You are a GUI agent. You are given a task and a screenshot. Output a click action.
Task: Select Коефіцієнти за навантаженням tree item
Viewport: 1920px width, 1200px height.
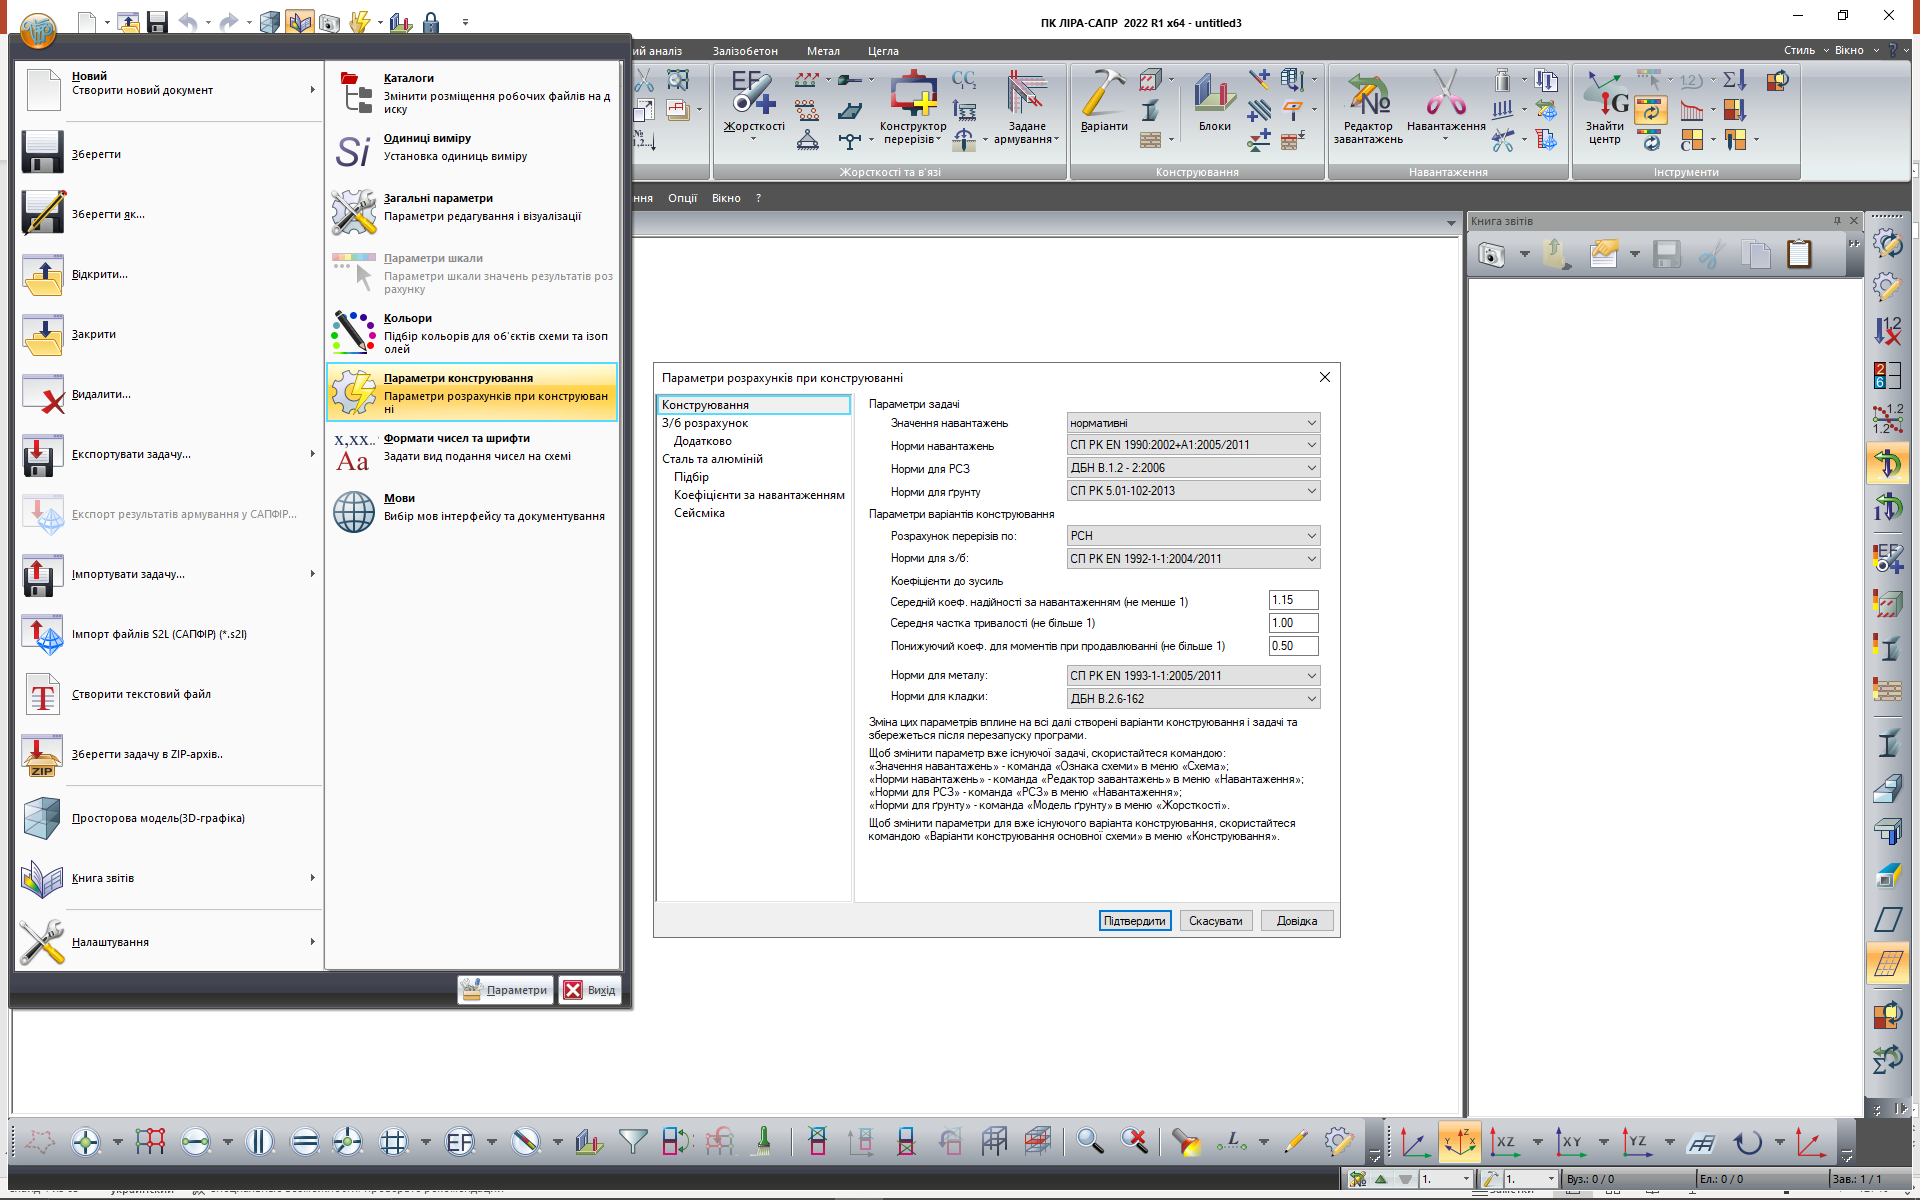[x=758, y=495]
